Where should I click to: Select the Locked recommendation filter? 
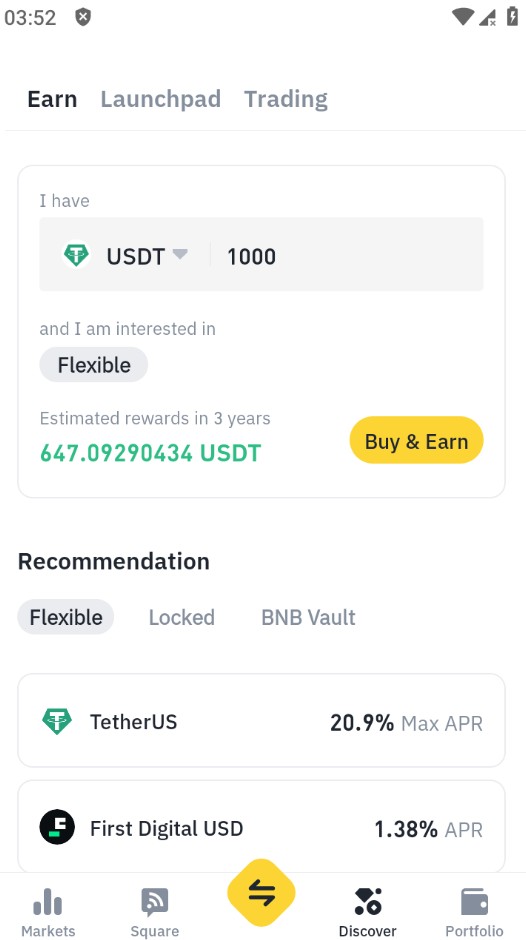tap(182, 617)
